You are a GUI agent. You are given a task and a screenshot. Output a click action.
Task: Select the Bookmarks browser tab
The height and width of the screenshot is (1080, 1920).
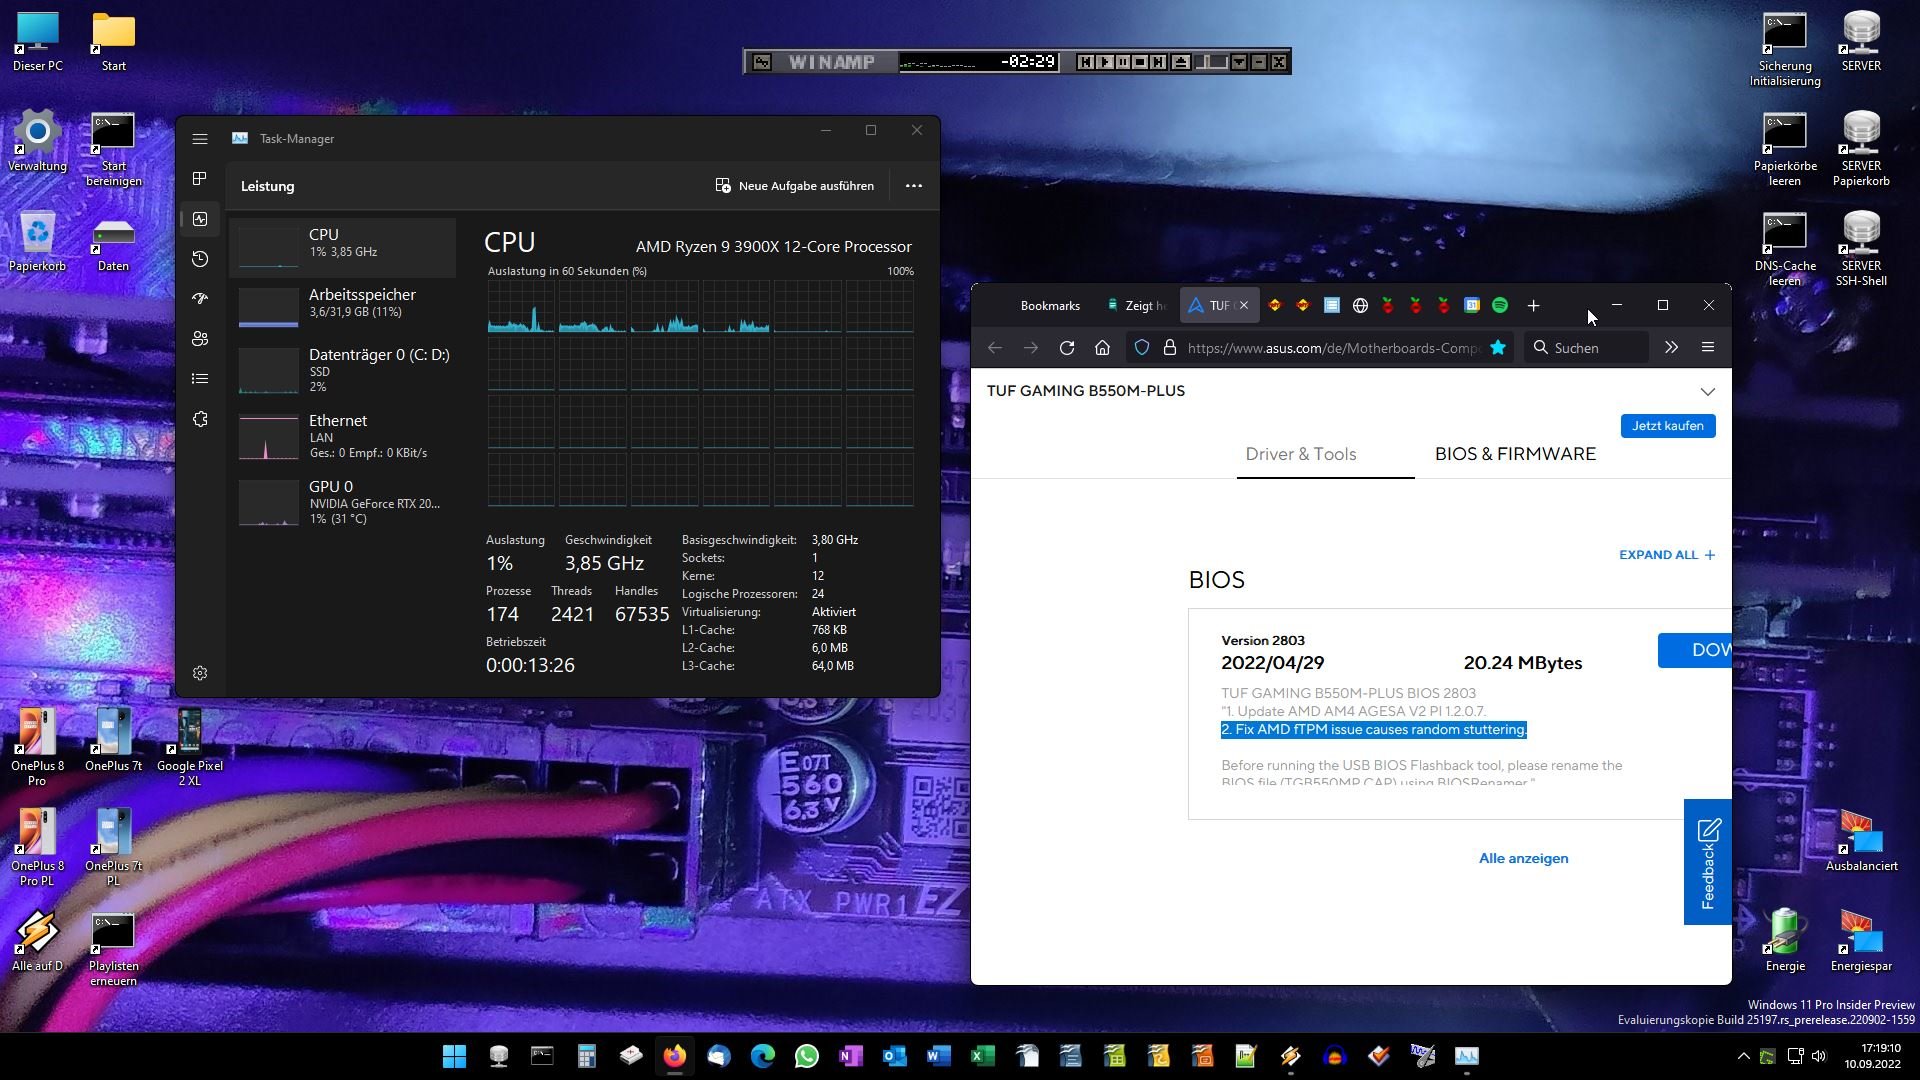pos(1049,306)
